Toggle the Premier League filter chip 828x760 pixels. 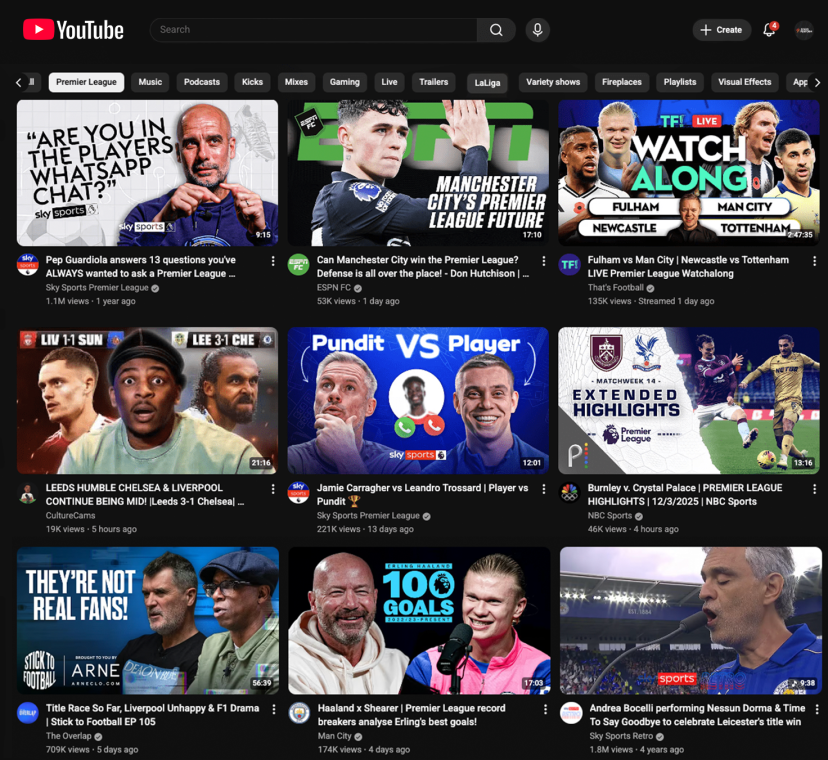coord(86,82)
